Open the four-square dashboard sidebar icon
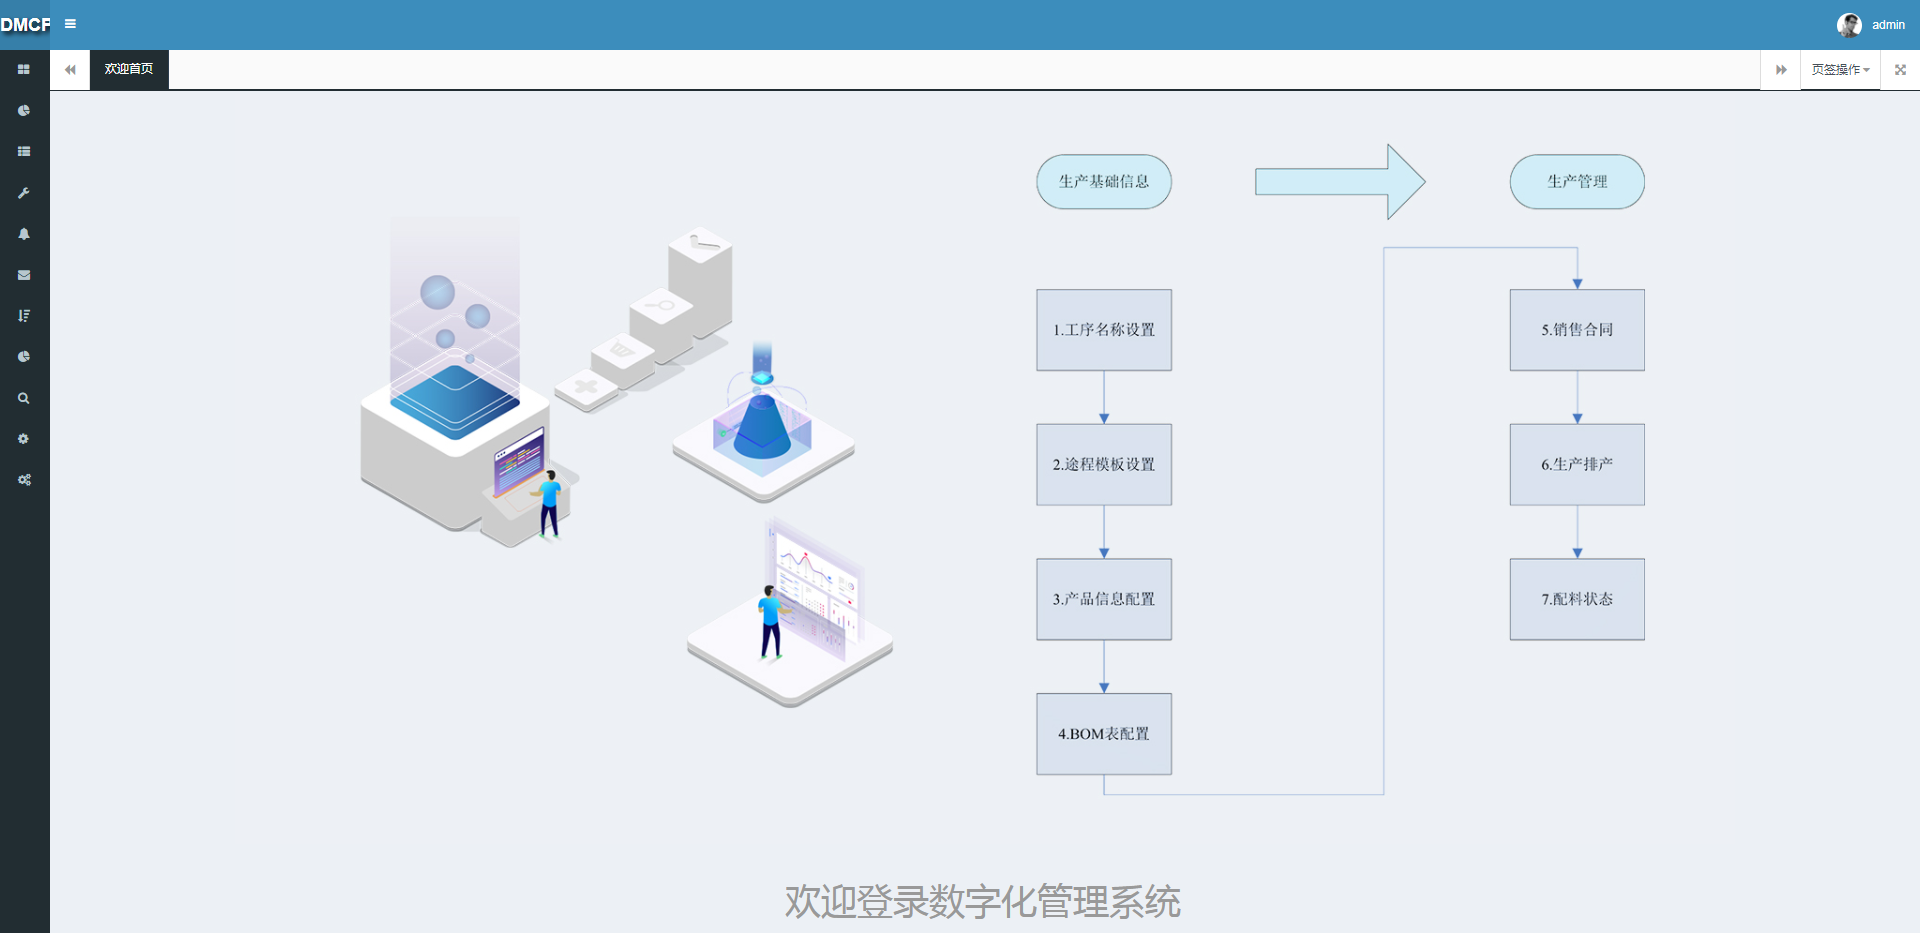This screenshot has height=939, width=1920. pos(24,70)
